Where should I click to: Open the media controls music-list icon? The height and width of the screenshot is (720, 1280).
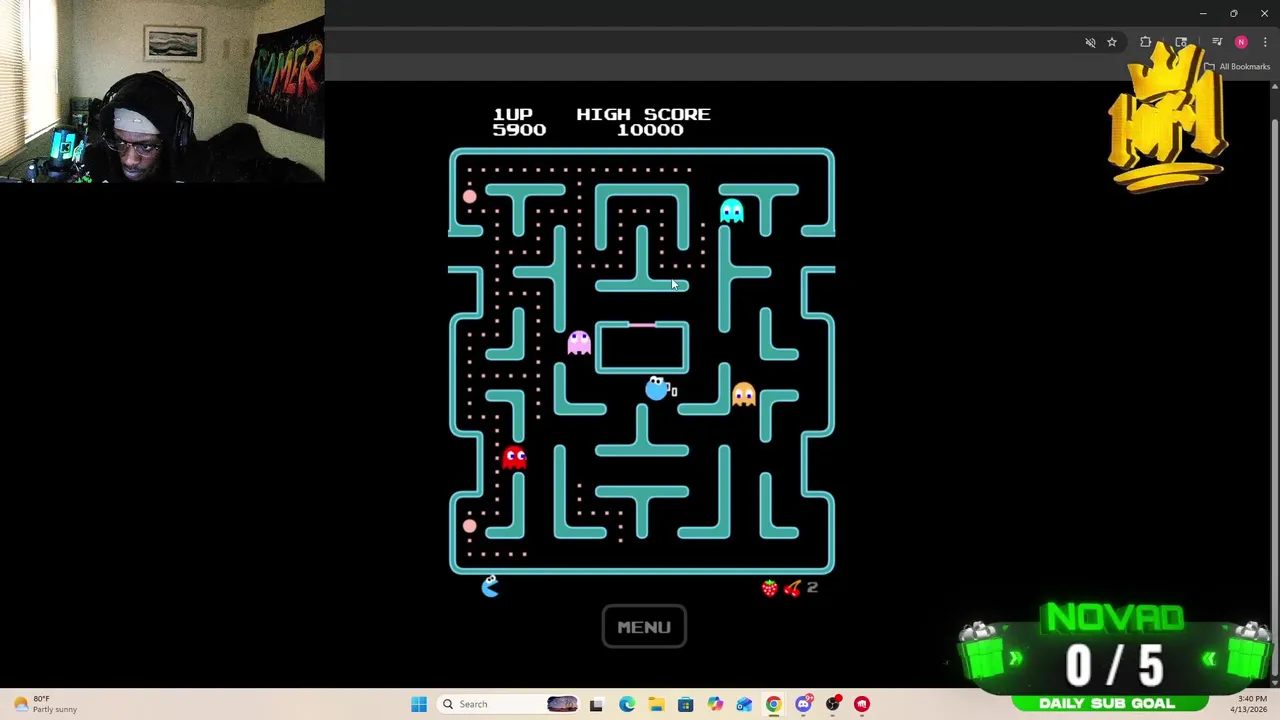1217,42
